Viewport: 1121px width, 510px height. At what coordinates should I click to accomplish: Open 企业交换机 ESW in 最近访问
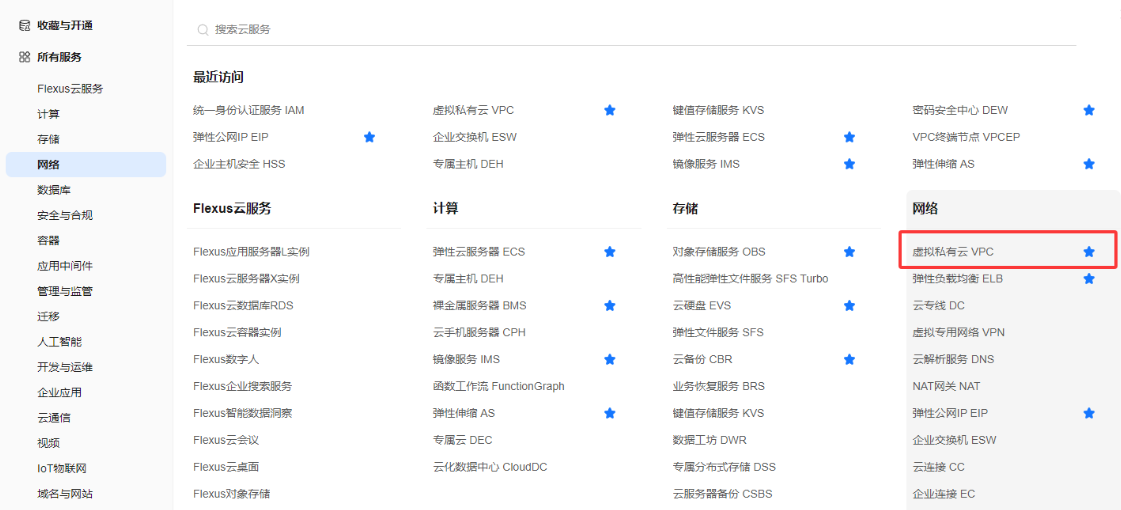475,137
